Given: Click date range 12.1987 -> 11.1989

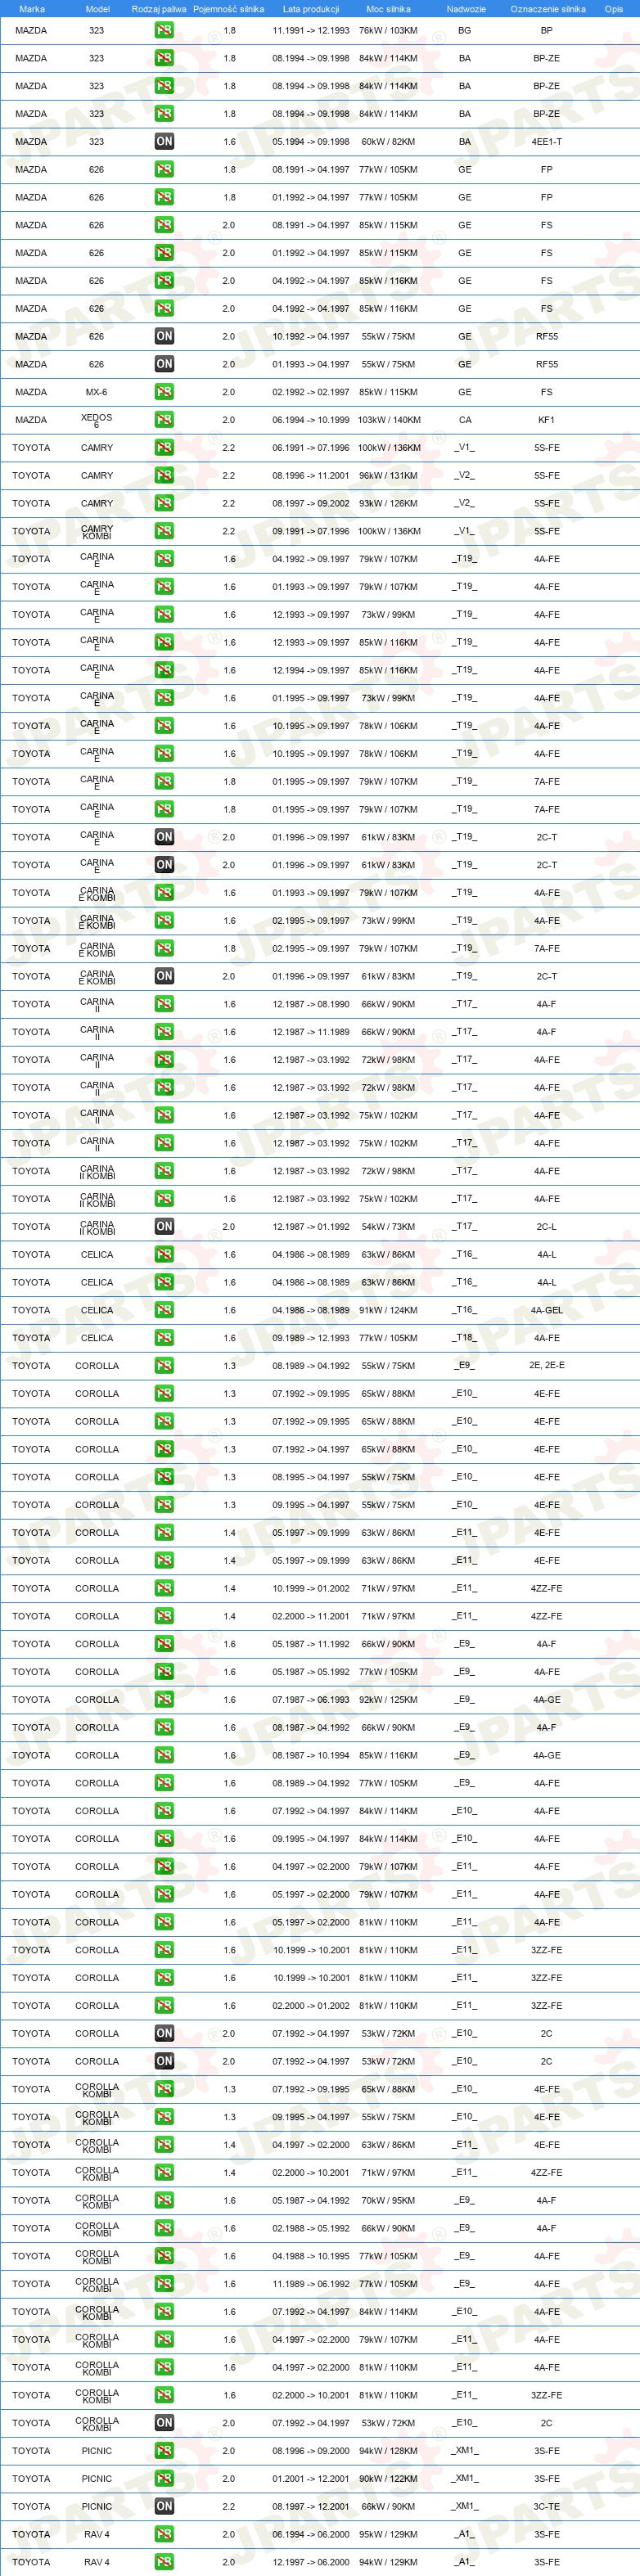Looking at the screenshot, I should (311, 1032).
